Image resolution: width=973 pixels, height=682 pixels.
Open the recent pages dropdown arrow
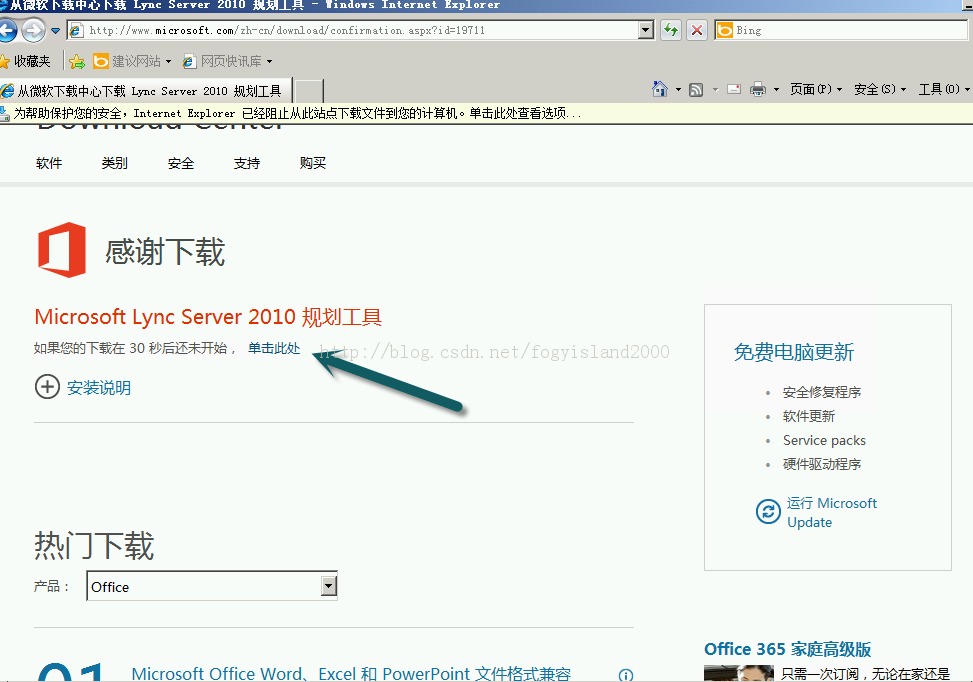click(55, 30)
